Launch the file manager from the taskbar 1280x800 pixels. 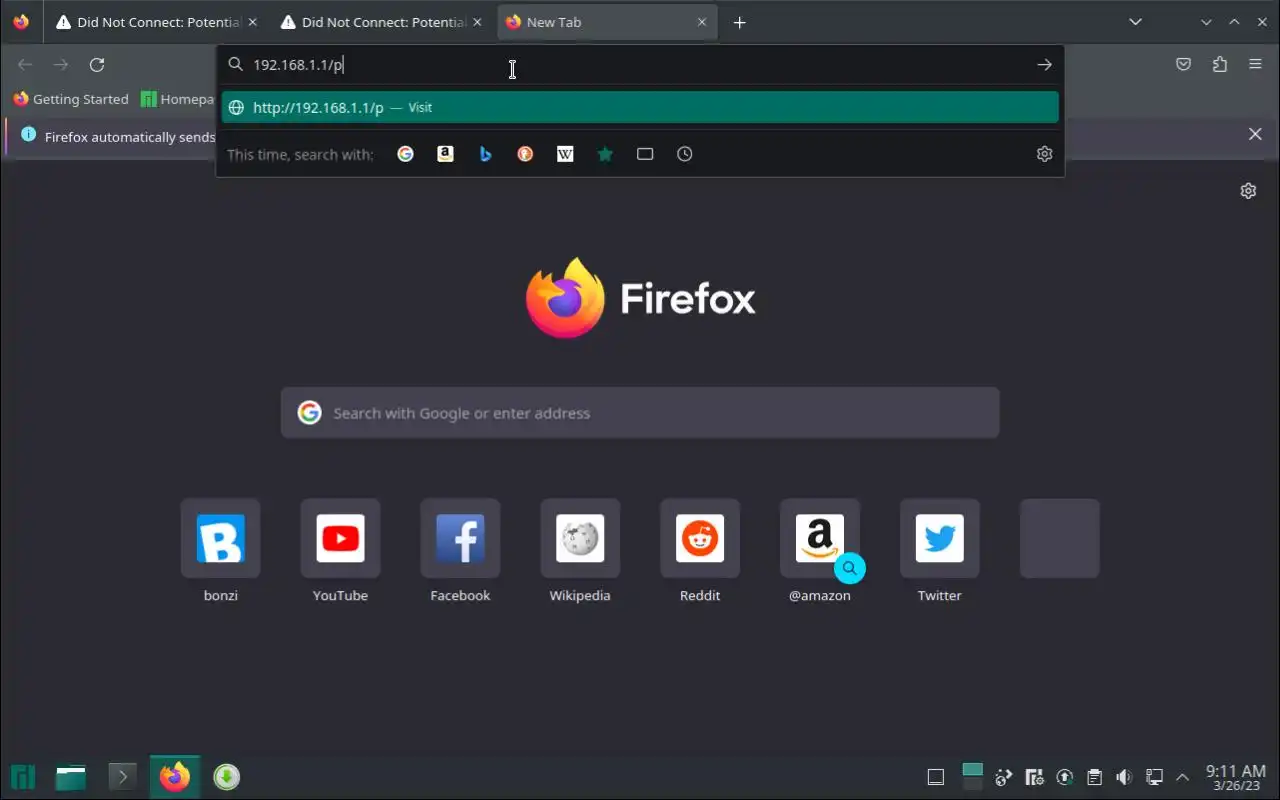[x=70, y=777]
